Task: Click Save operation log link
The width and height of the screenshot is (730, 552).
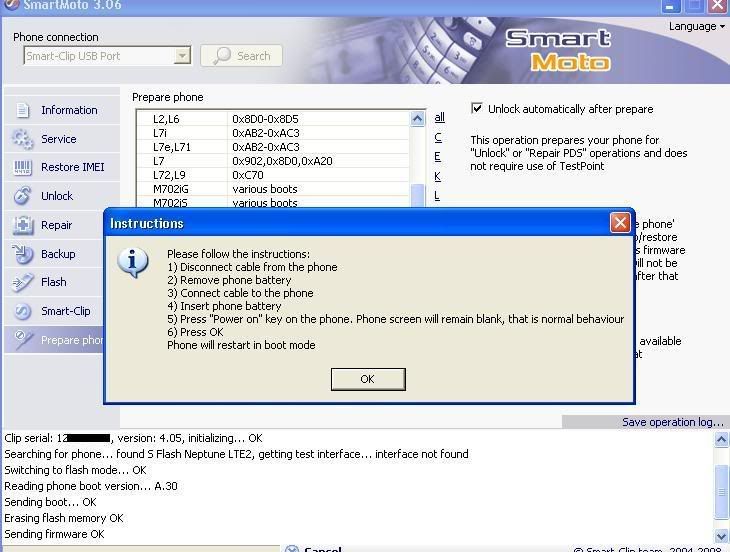Action: coord(673,422)
